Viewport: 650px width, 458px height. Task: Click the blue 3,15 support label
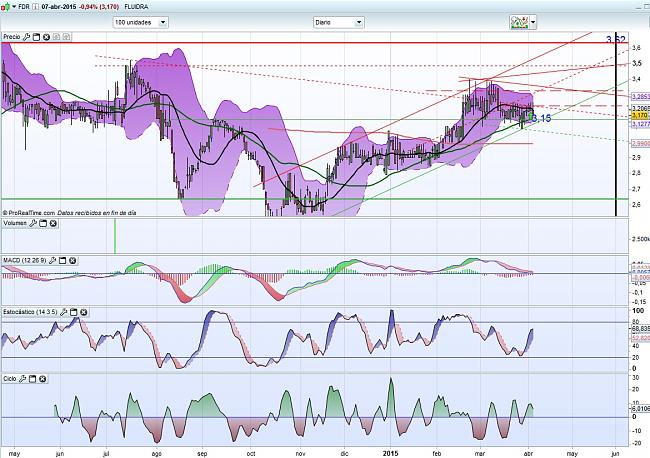click(x=542, y=119)
